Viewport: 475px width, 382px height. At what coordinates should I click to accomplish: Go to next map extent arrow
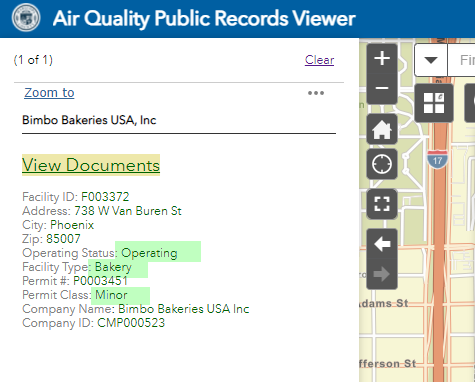coord(382,274)
